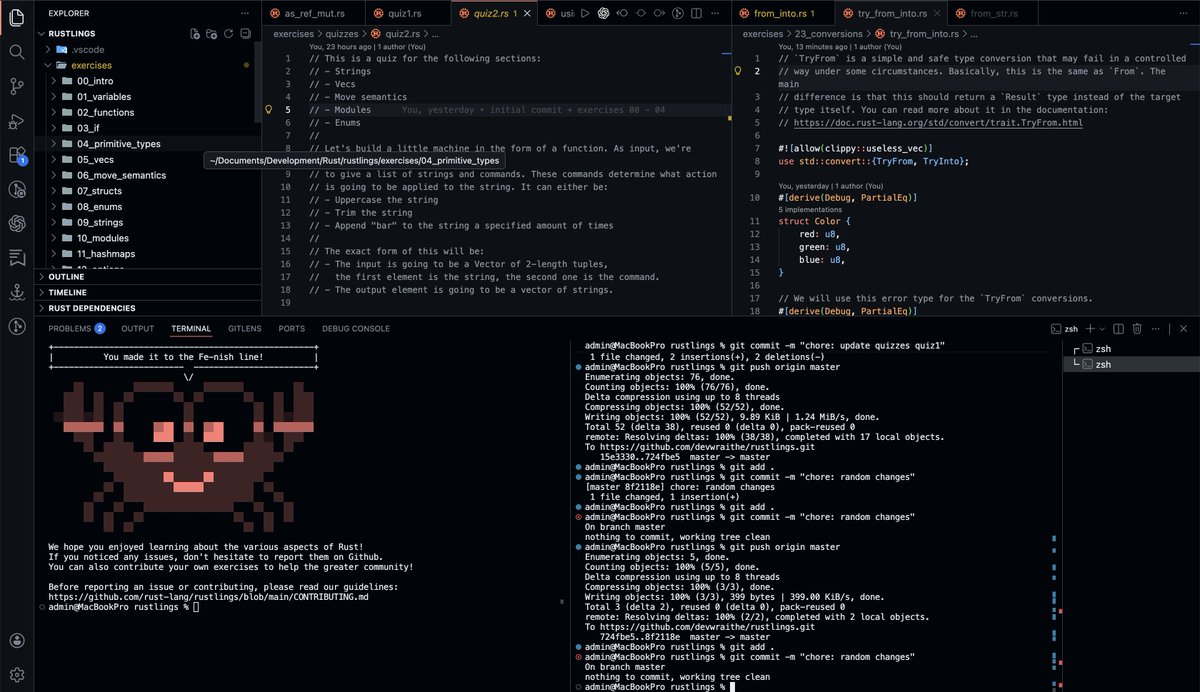Click the new terminal plus icon
The width and height of the screenshot is (1200, 692).
pyautogui.click(x=1089, y=328)
